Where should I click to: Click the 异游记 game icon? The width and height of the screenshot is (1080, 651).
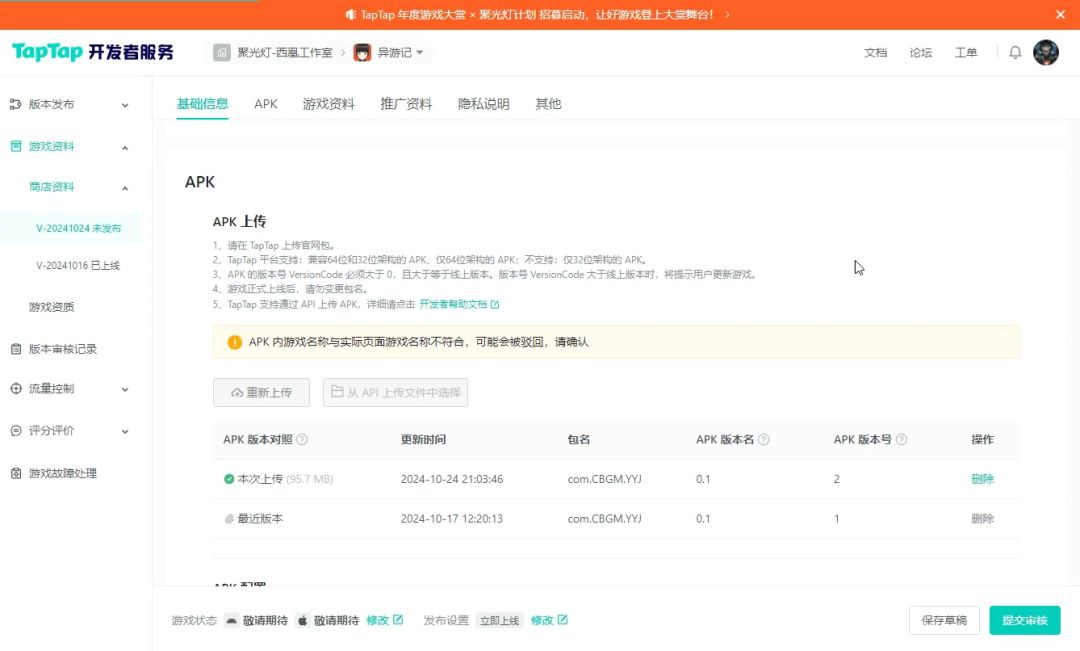(362, 53)
